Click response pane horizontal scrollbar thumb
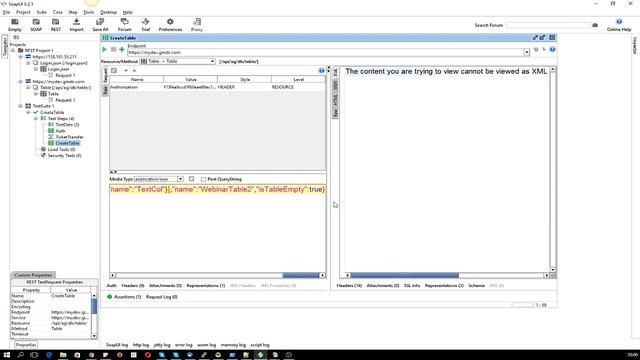This screenshot has width=640, height=360. pyautogui.click(x=404, y=276)
